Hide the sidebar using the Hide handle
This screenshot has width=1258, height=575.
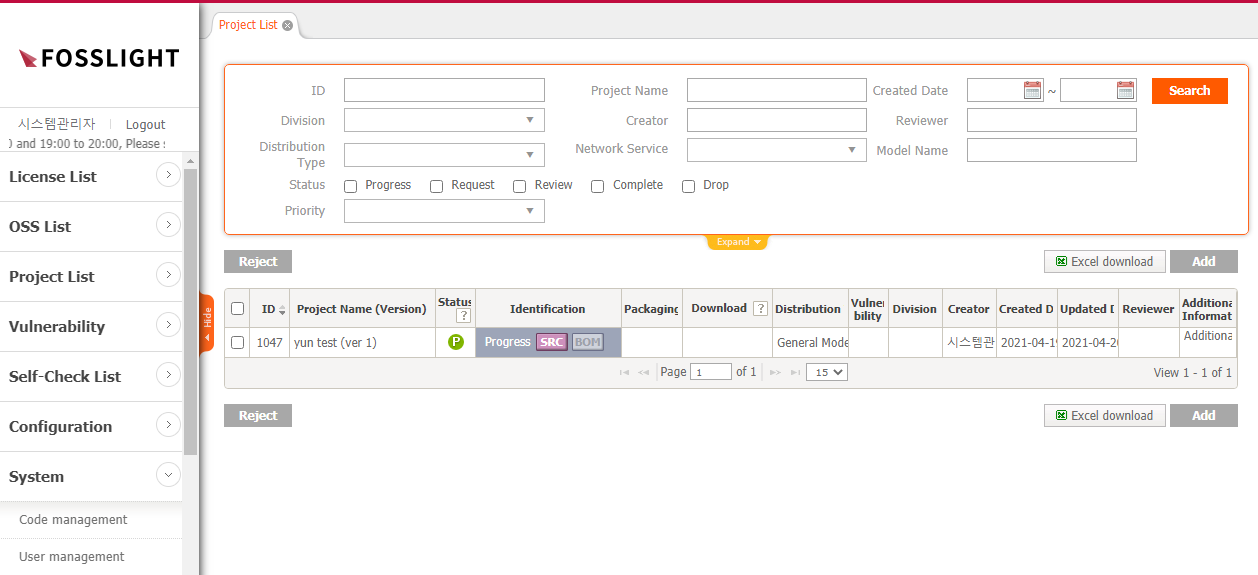[207, 322]
